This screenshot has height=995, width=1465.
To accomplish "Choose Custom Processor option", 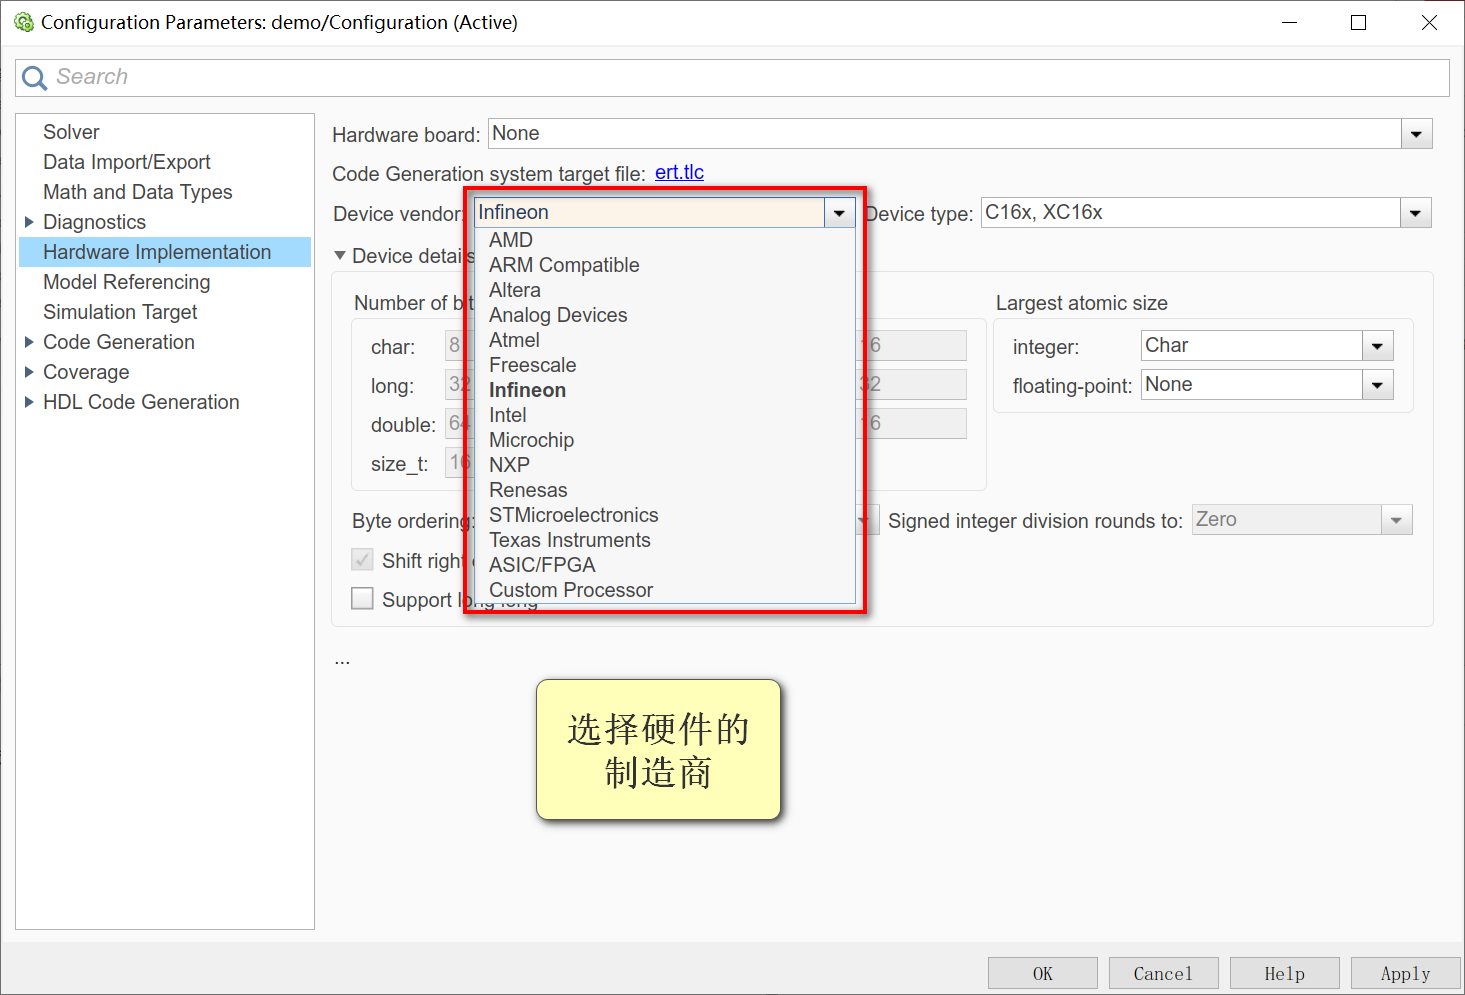I will pyautogui.click(x=571, y=590).
